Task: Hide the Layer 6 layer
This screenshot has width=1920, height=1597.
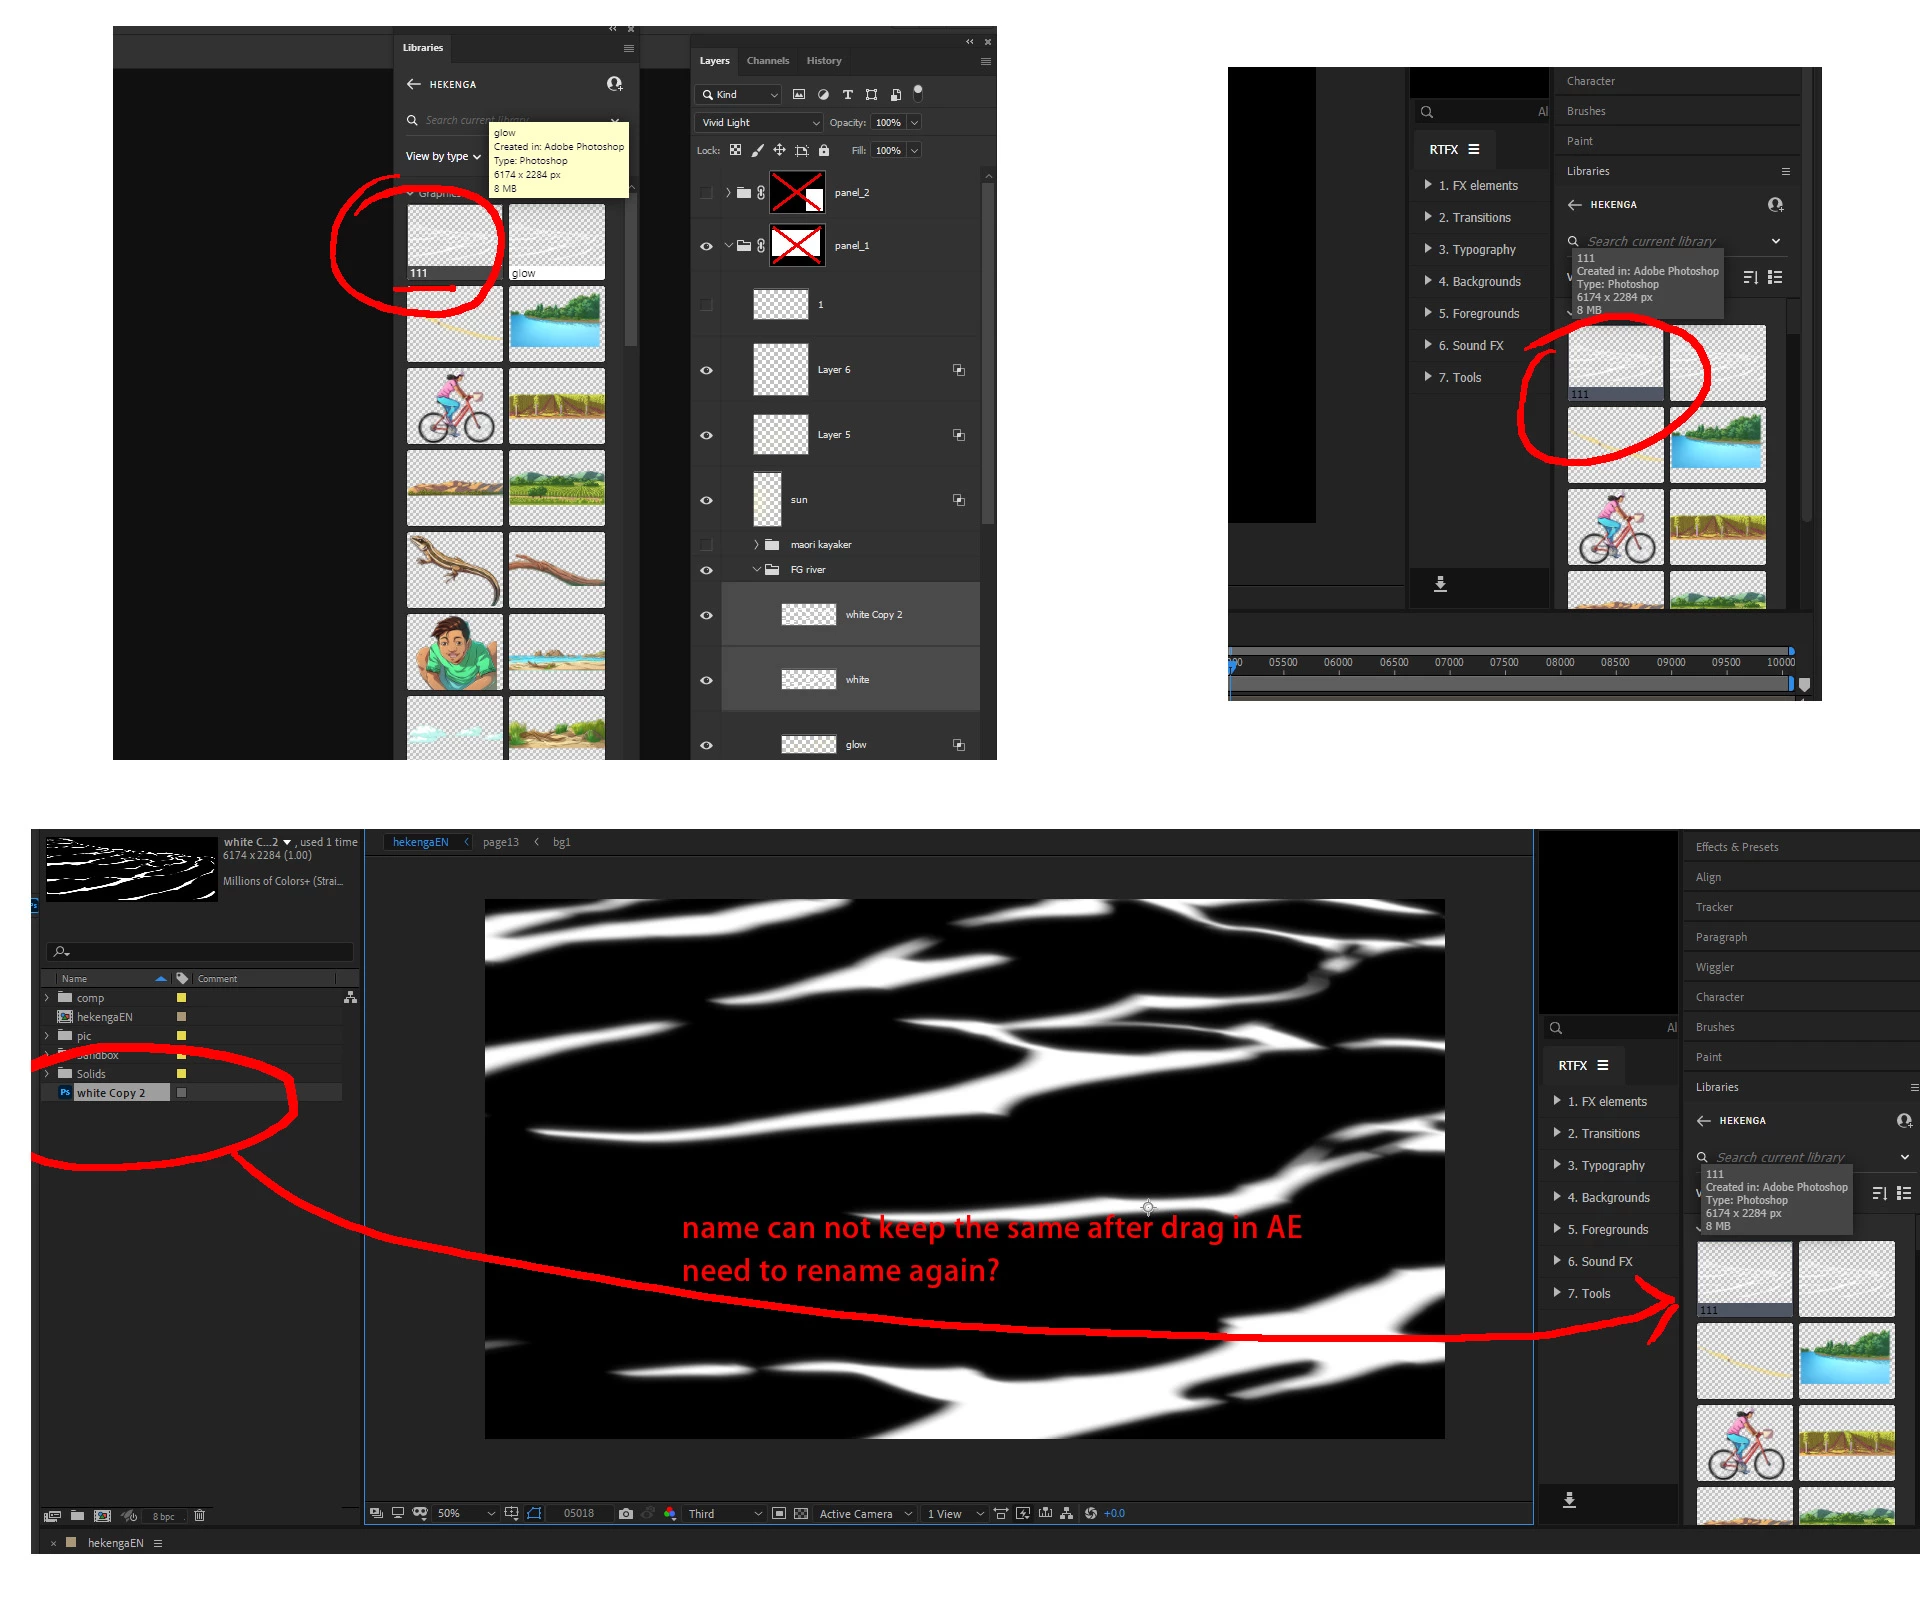Action: click(706, 370)
